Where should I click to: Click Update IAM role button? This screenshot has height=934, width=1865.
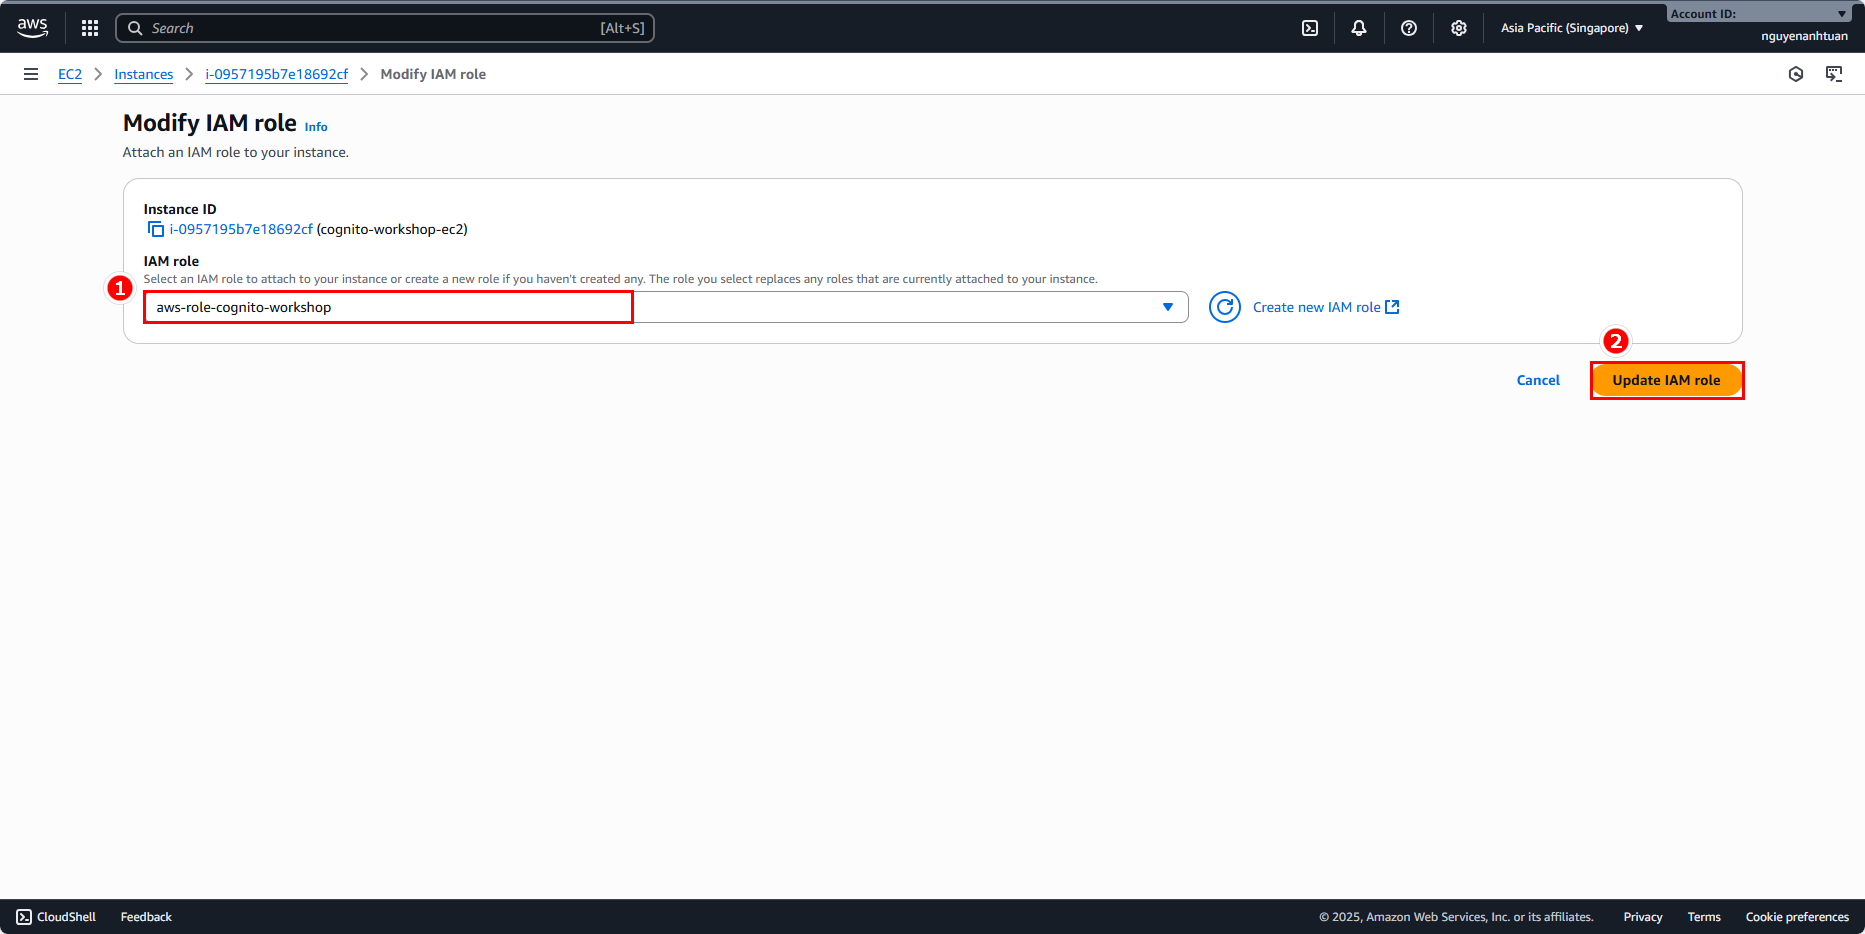(x=1666, y=380)
